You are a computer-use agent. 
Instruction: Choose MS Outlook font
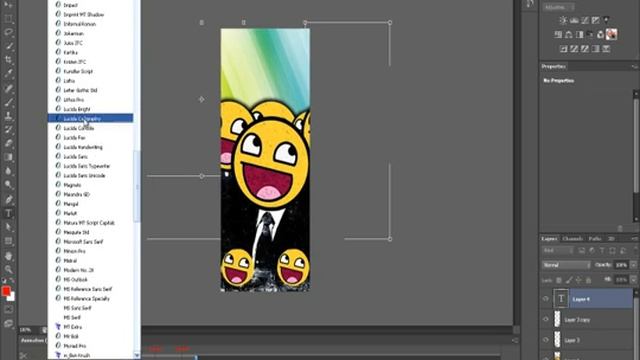pyautogui.click(x=90, y=280)
